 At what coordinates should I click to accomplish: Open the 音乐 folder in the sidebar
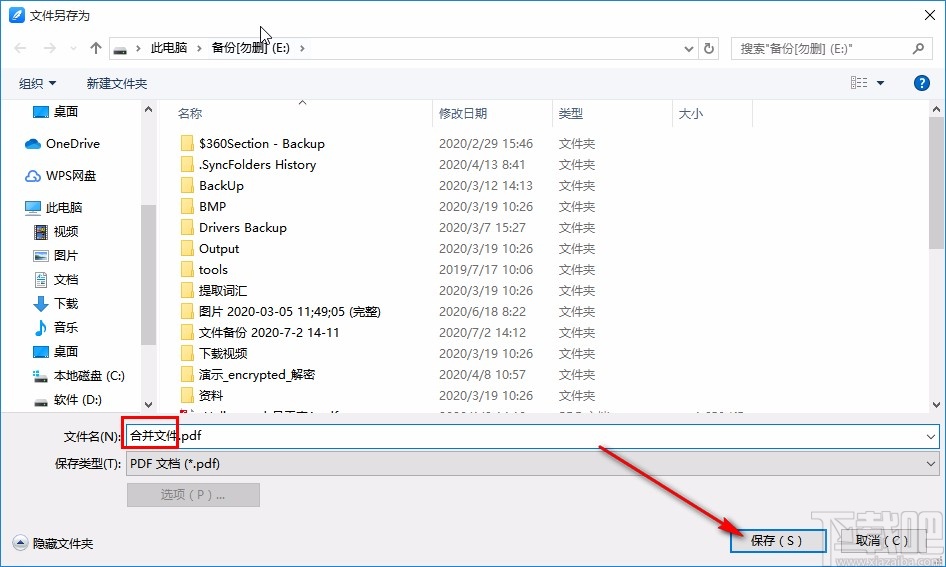pyautogui.click(x=56, y=328)
